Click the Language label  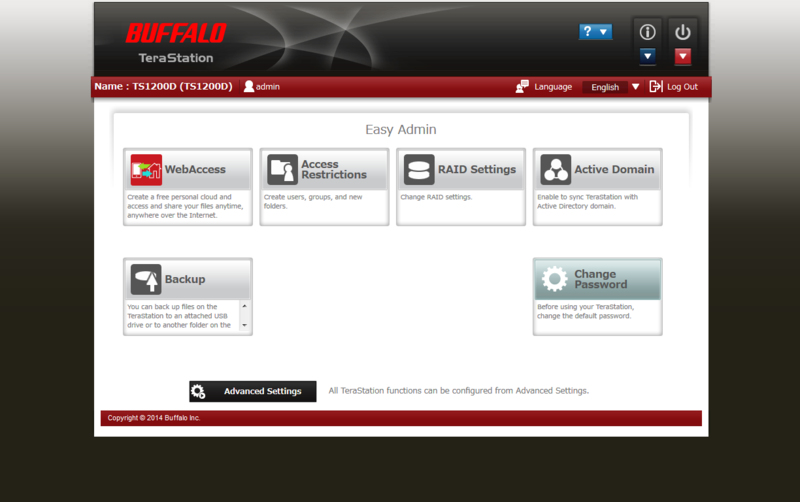(x=553, y=87)
